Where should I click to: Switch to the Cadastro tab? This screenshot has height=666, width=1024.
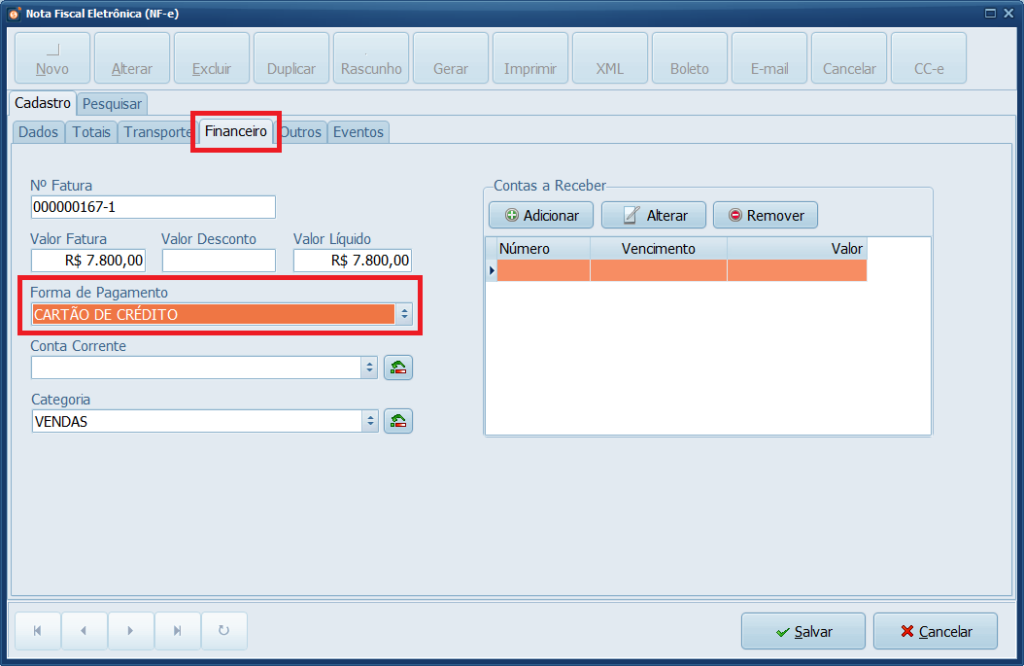pos(42,103)
